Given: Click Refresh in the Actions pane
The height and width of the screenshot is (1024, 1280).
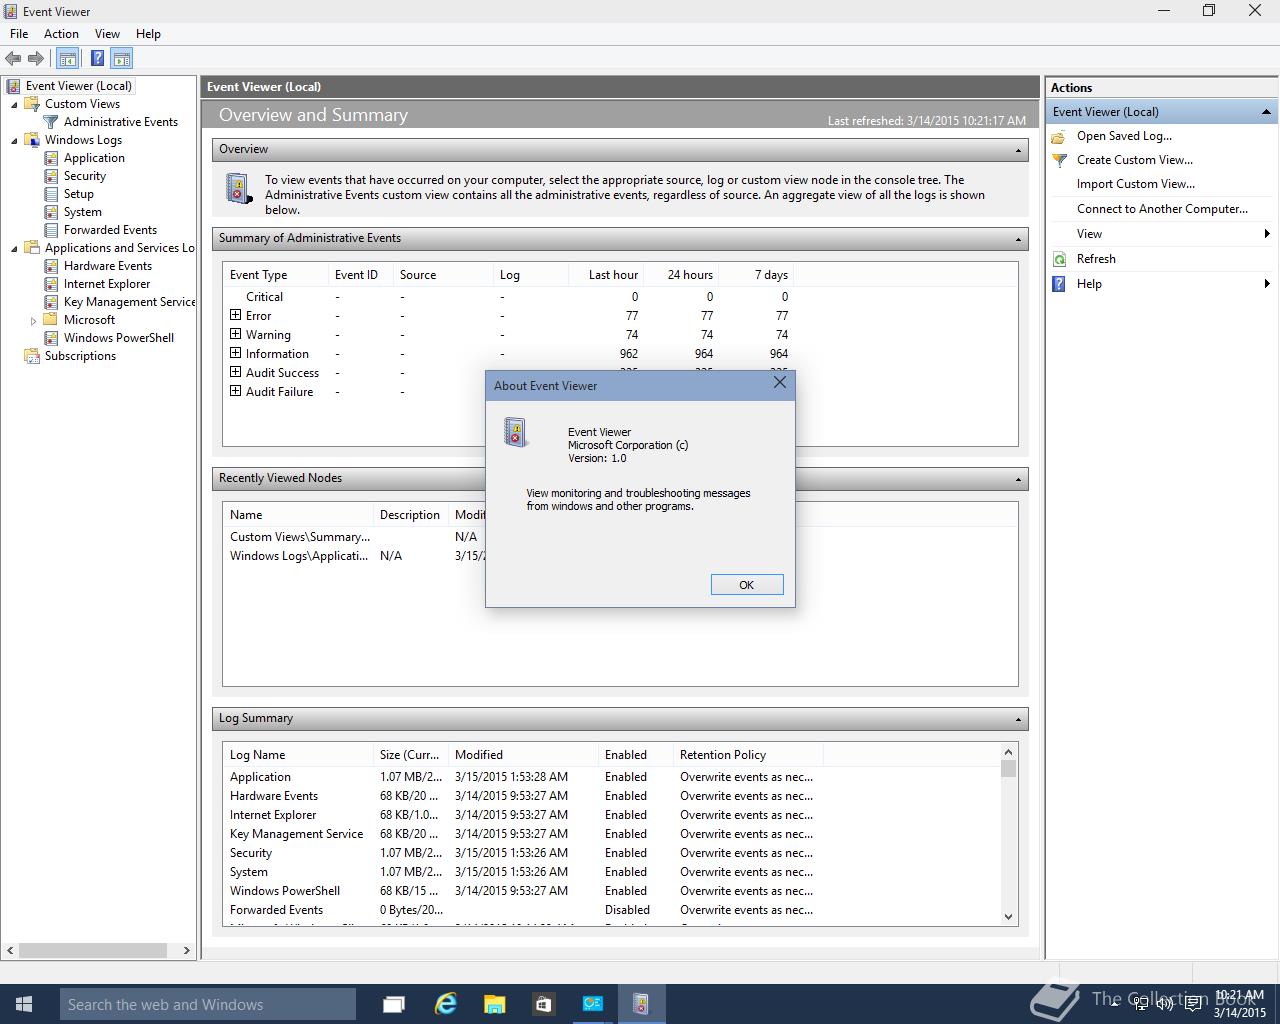Looking at the screenshot, I should (1096, 259).
